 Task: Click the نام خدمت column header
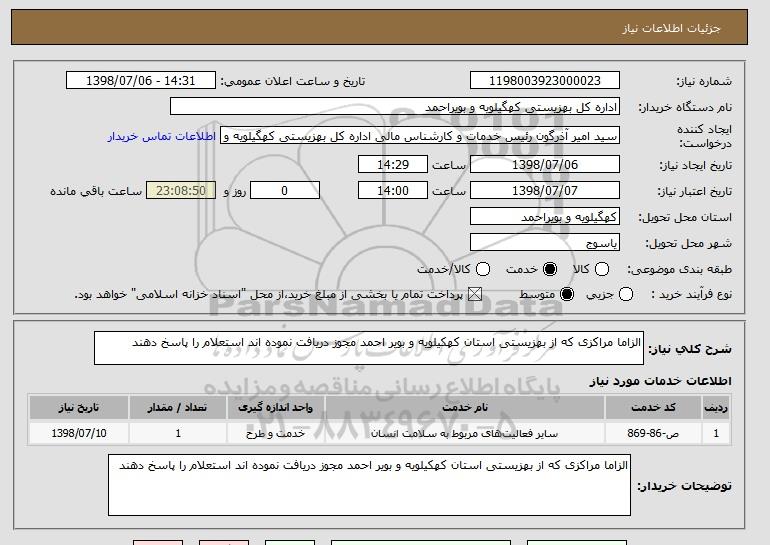tap(465, 408)
